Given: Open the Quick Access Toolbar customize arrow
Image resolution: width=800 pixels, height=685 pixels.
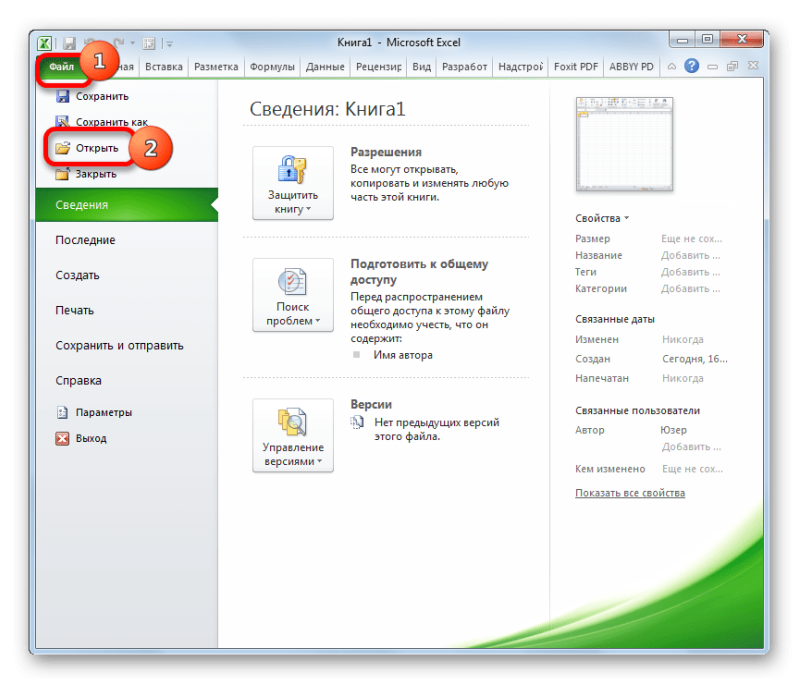Looking at the screenshot, I should 169,44.
